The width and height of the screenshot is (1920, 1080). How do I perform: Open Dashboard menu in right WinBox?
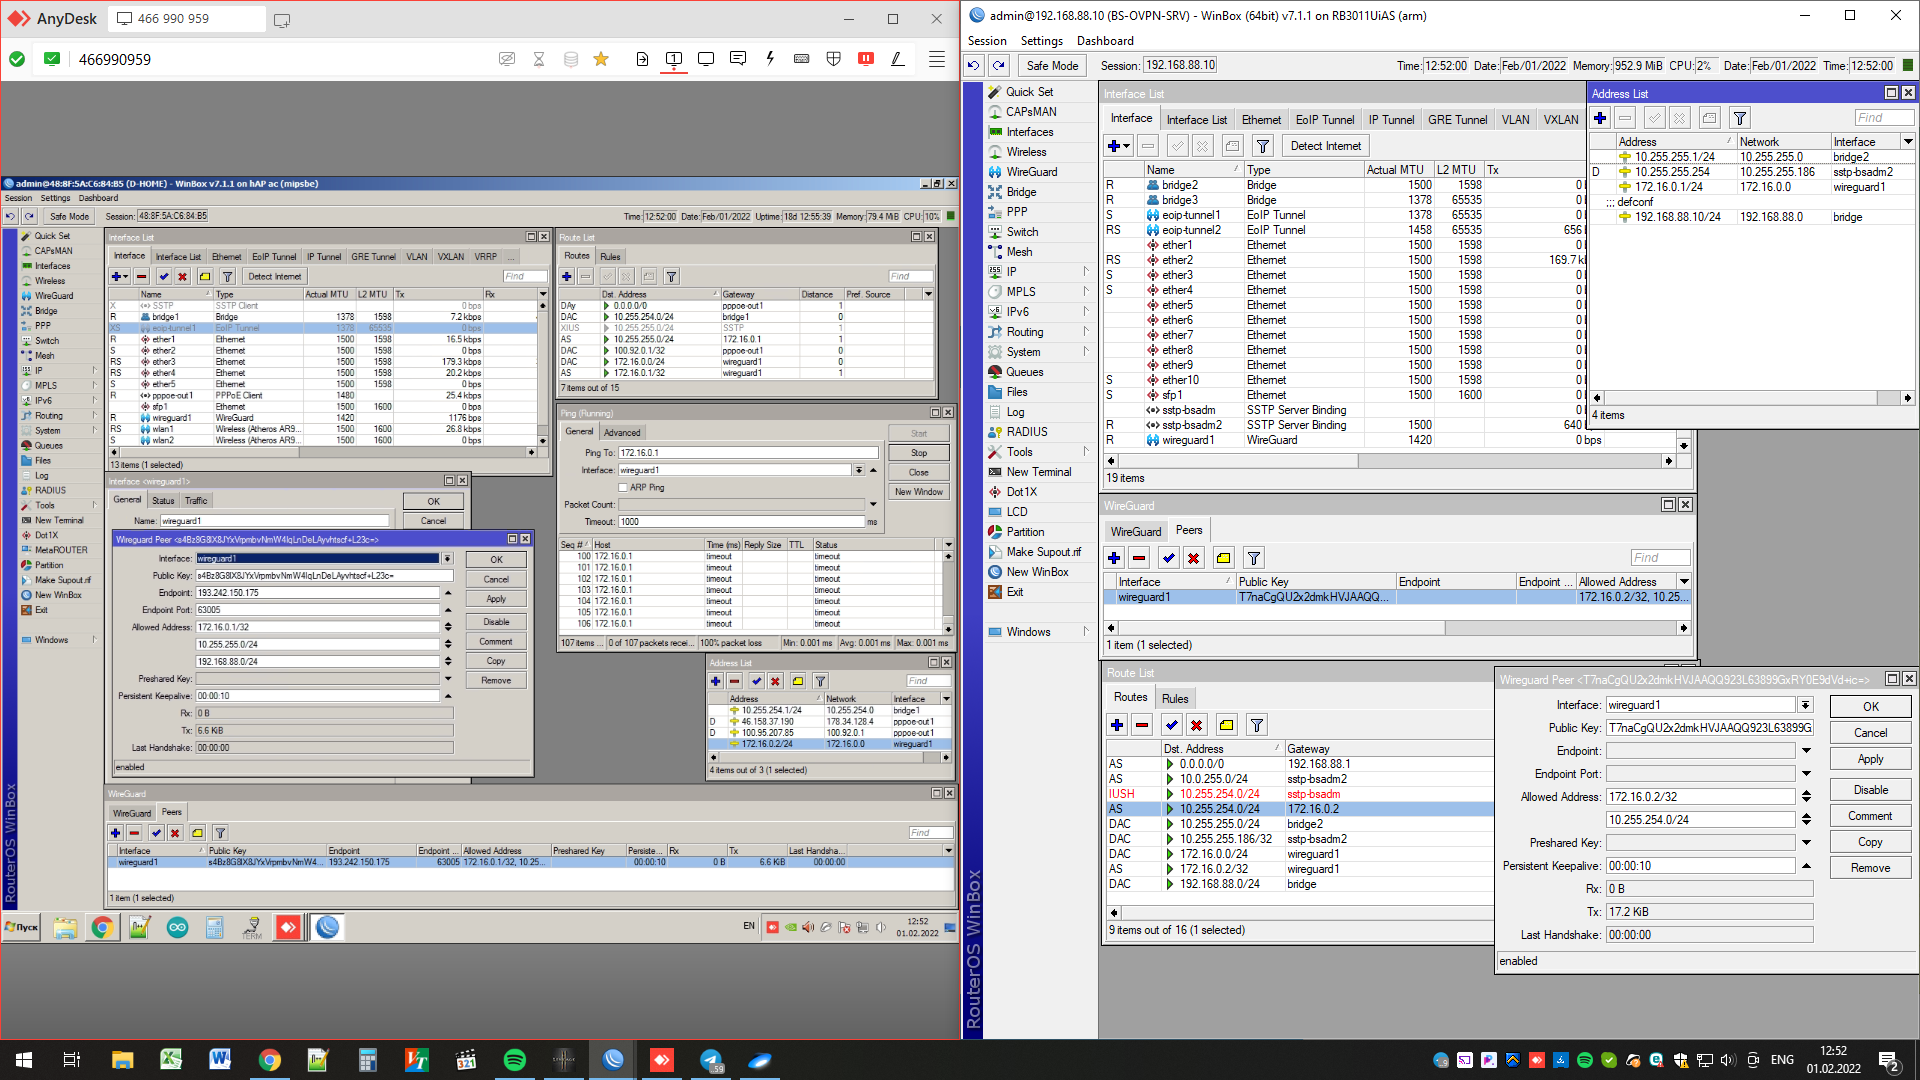1105,41
